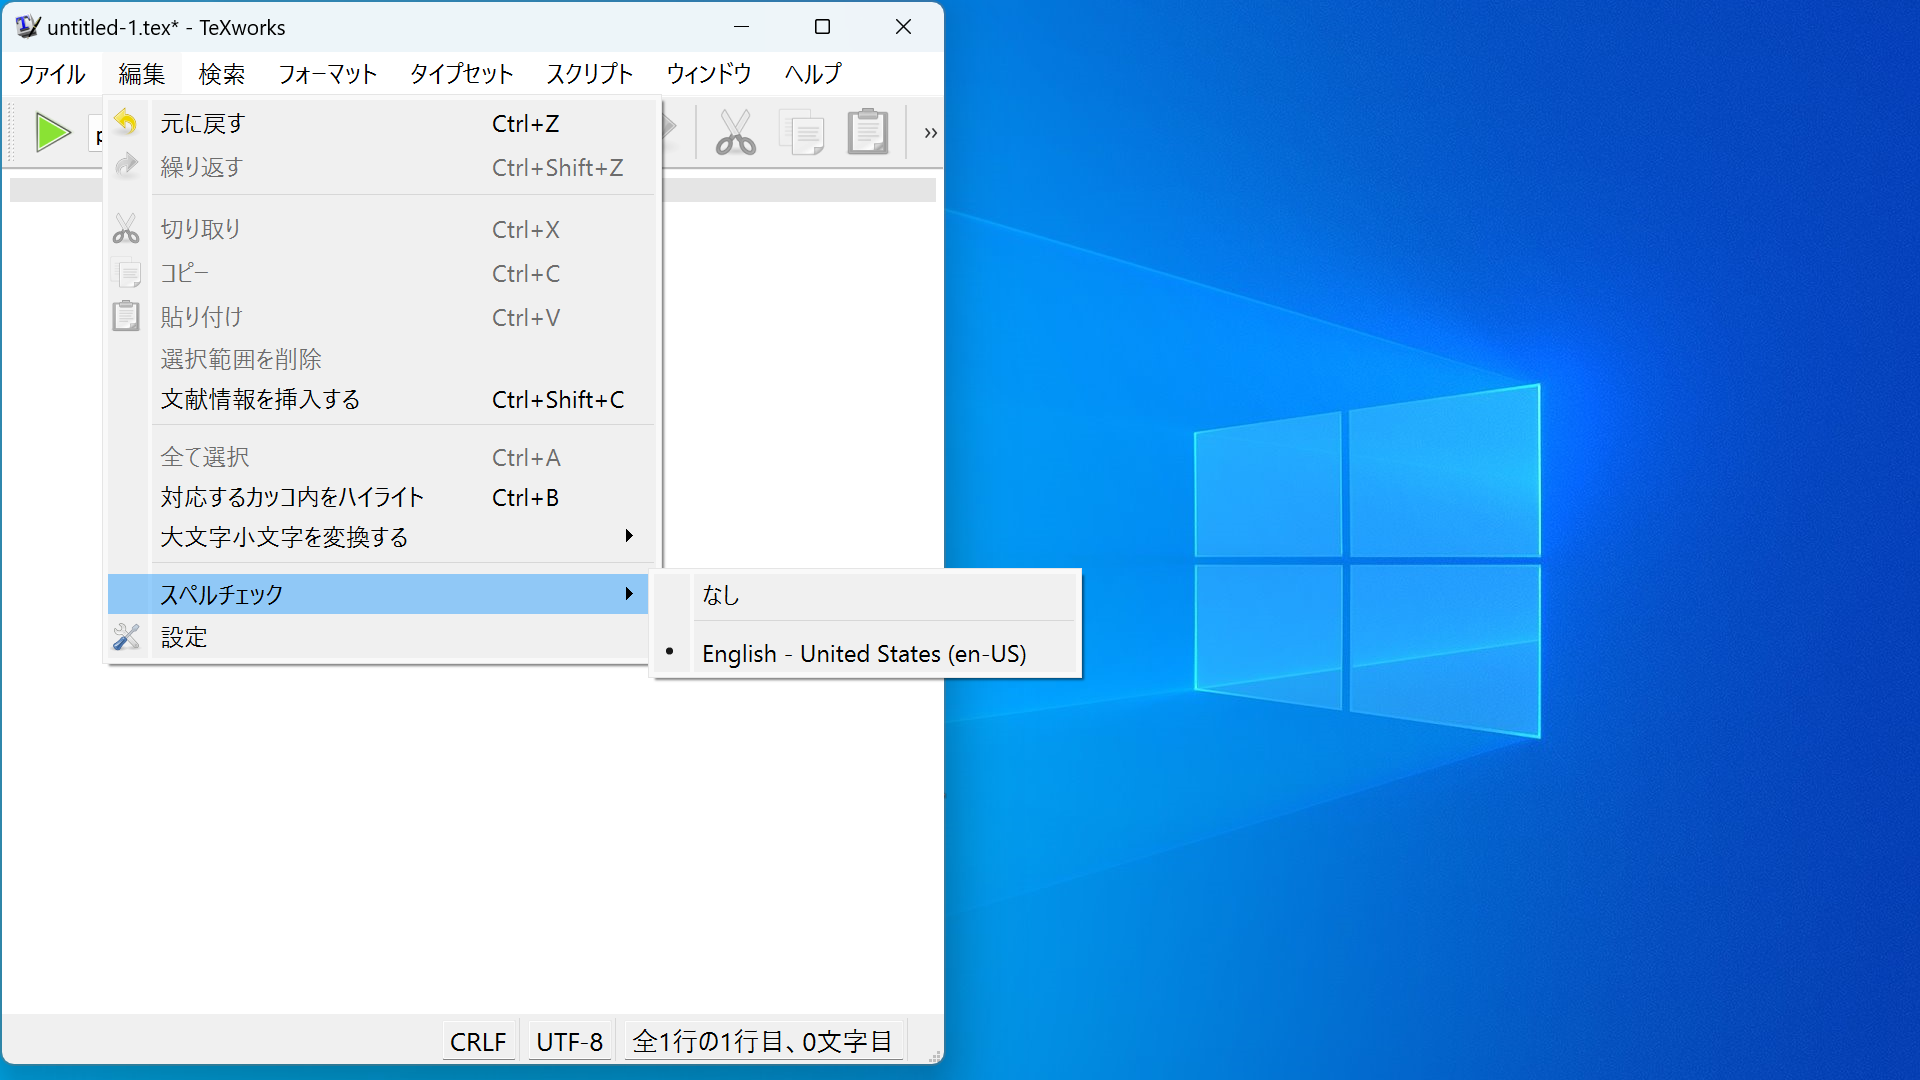Click the window resize grip corner
The image size is (1920, 1080).
pyautogui.click(x=935, y=1056)
